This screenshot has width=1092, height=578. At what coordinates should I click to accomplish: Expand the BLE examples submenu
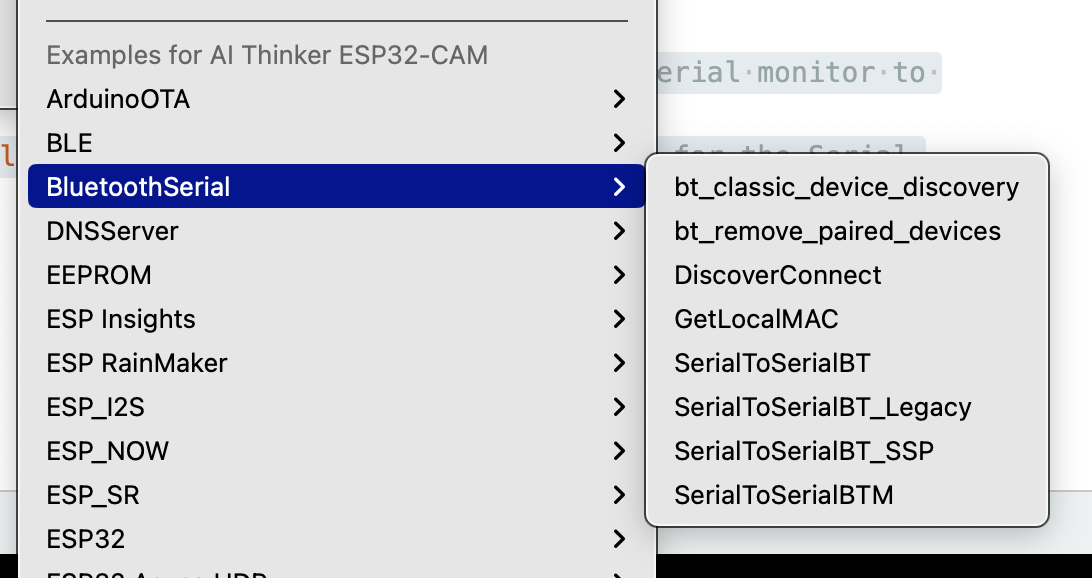click(70, 143)
